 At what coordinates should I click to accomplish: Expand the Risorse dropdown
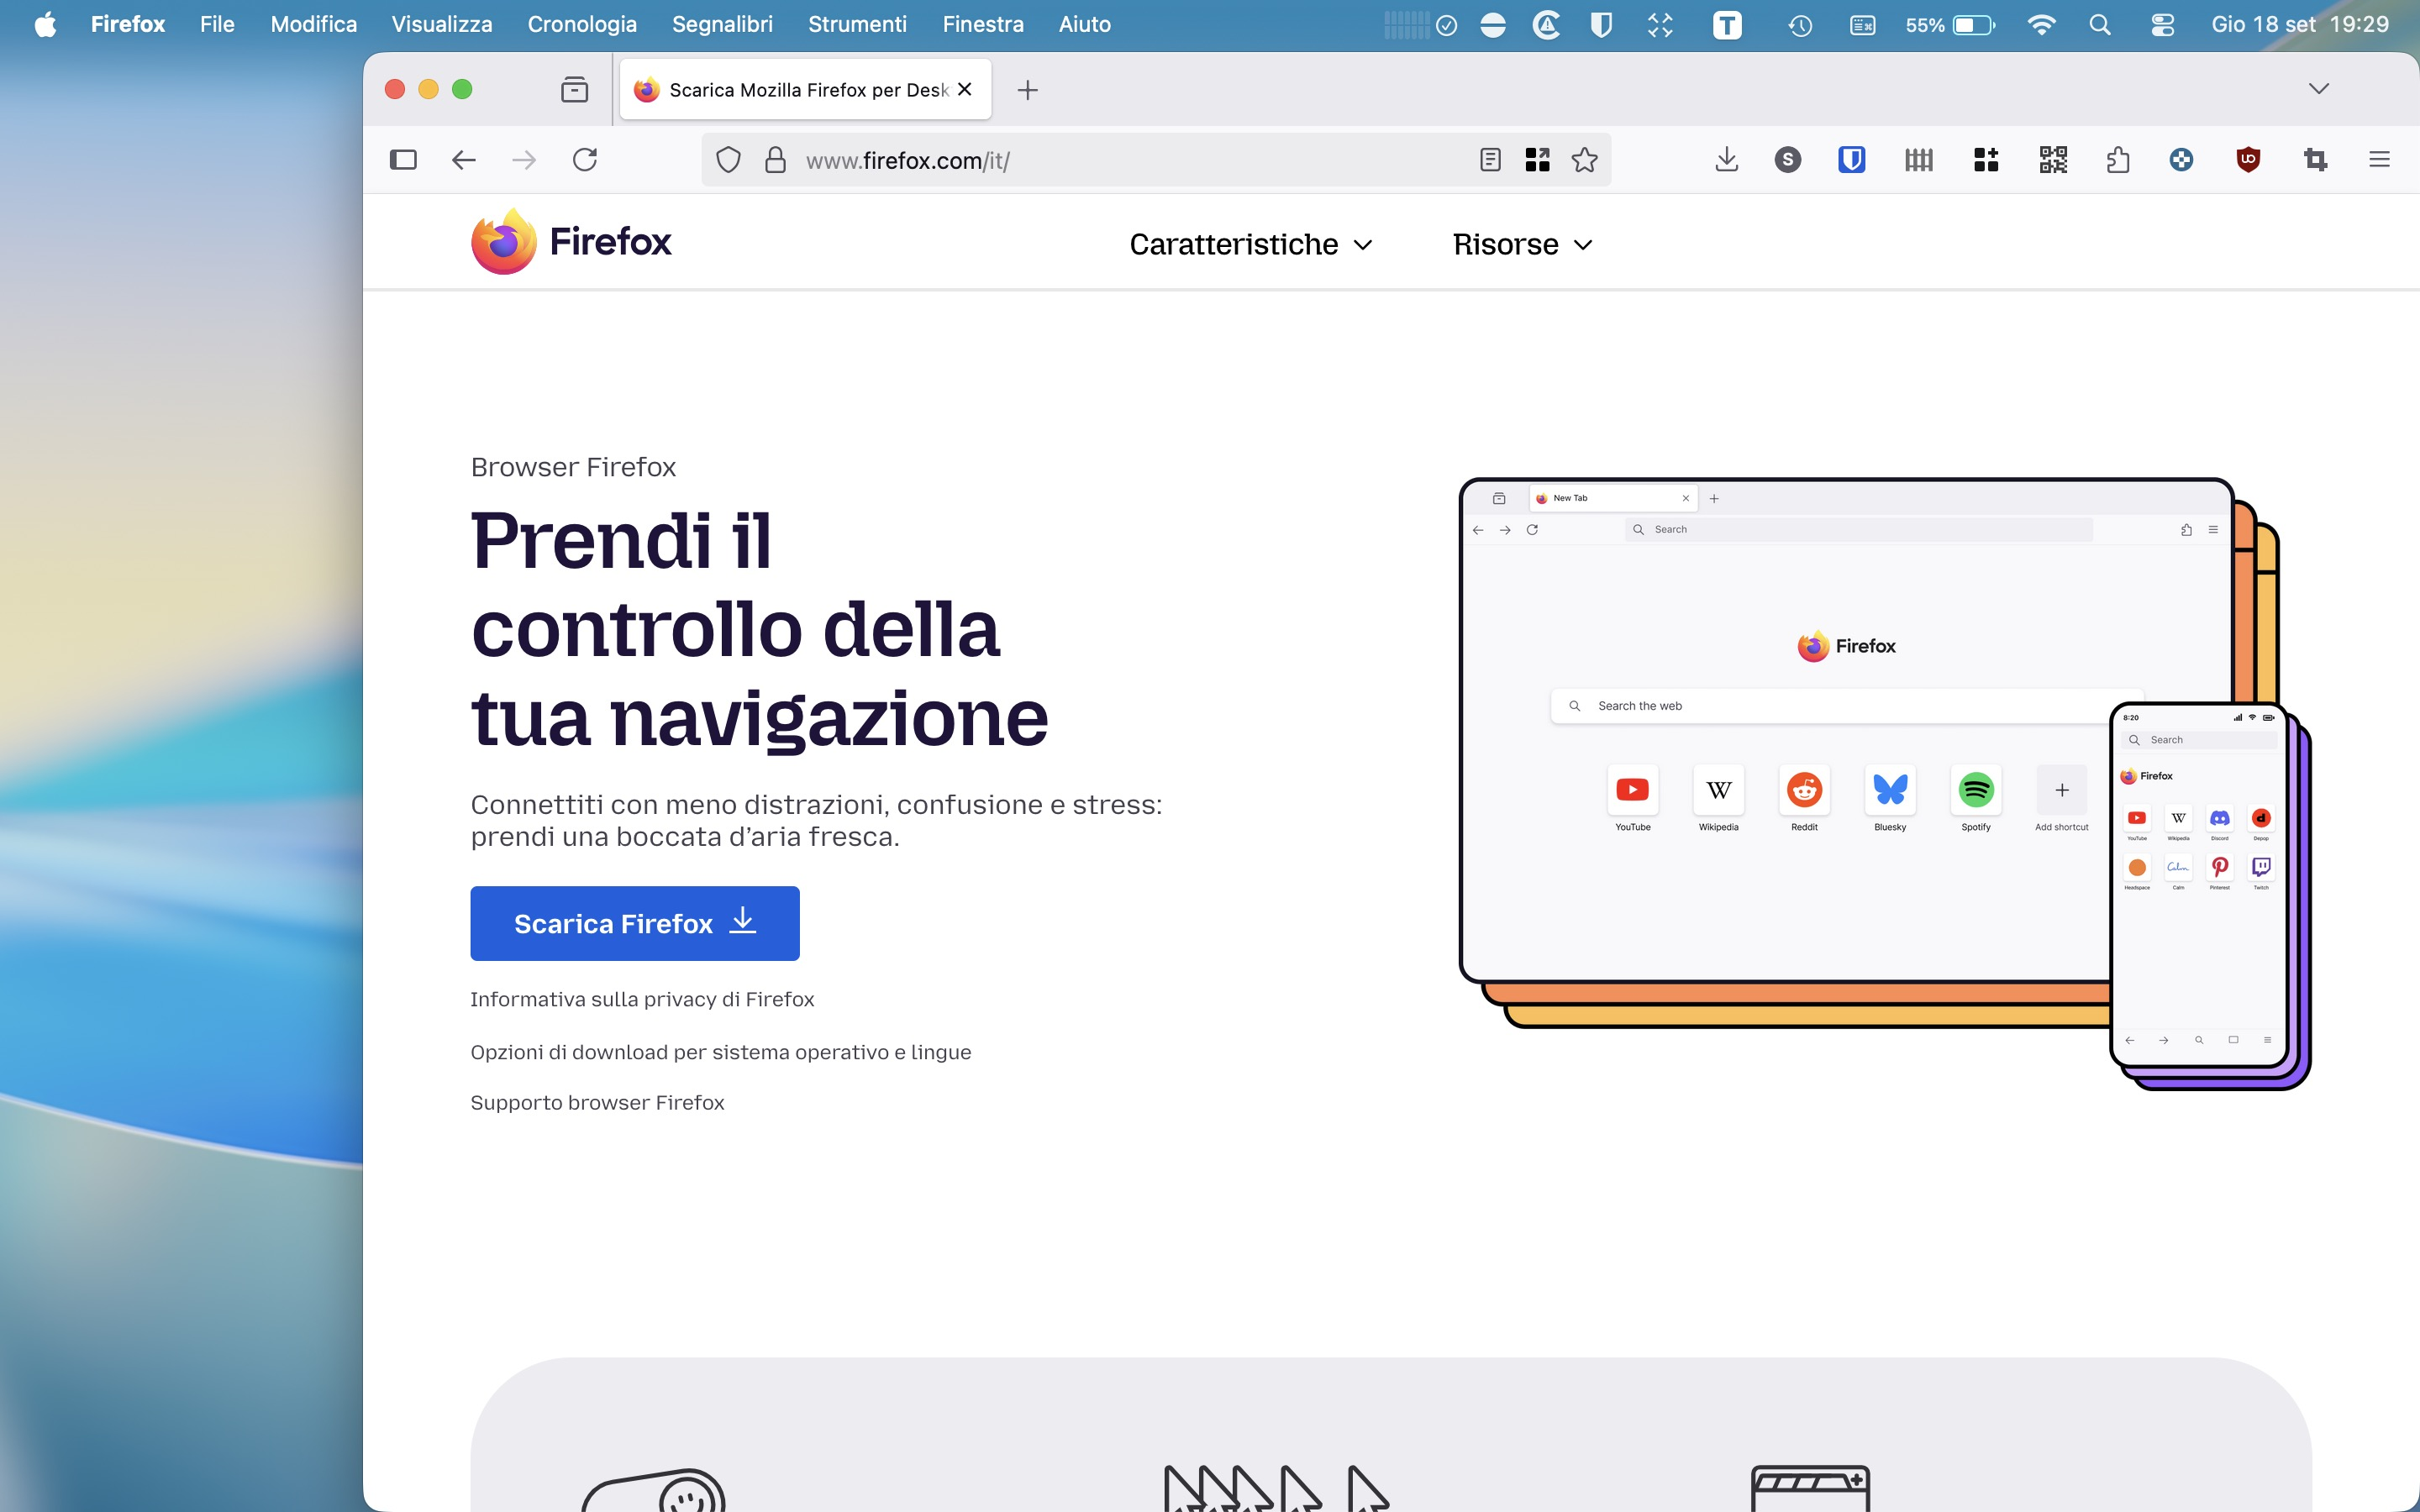(1522, 245)
